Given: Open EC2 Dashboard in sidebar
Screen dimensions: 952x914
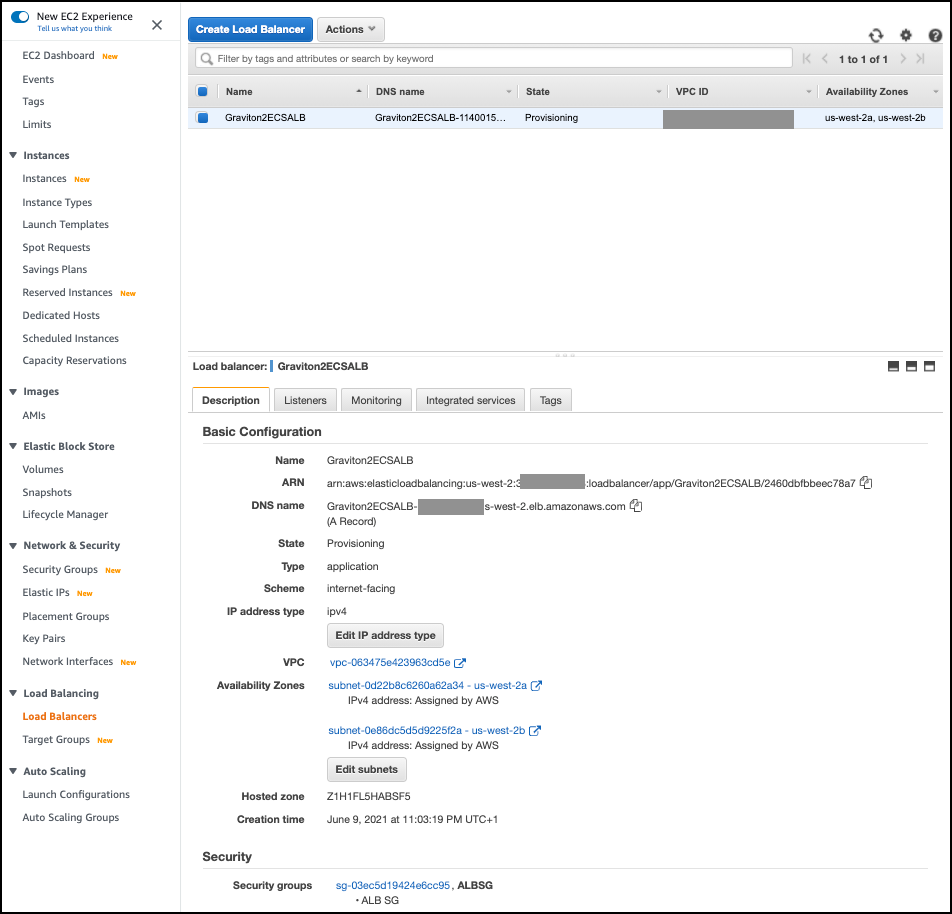Looking at the screenshot, I should coord(58,55).
